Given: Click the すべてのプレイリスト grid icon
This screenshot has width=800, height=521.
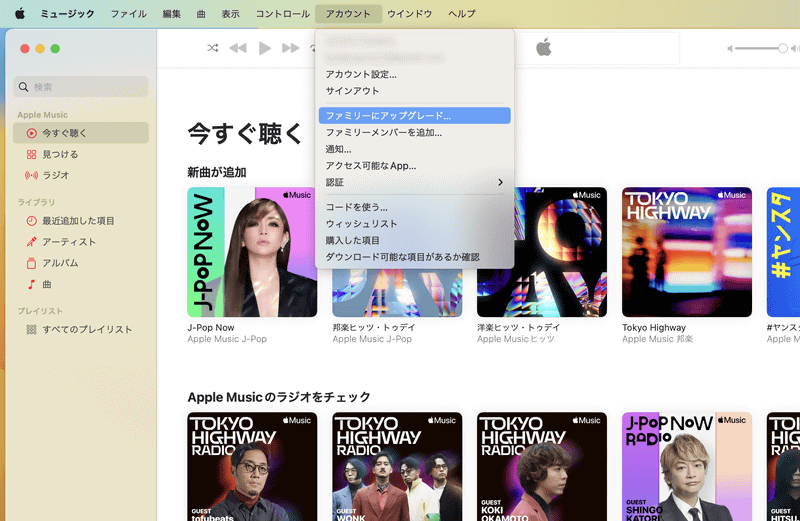Looking at the screenshot, I should pyautogui.click(x=32, y=330).
